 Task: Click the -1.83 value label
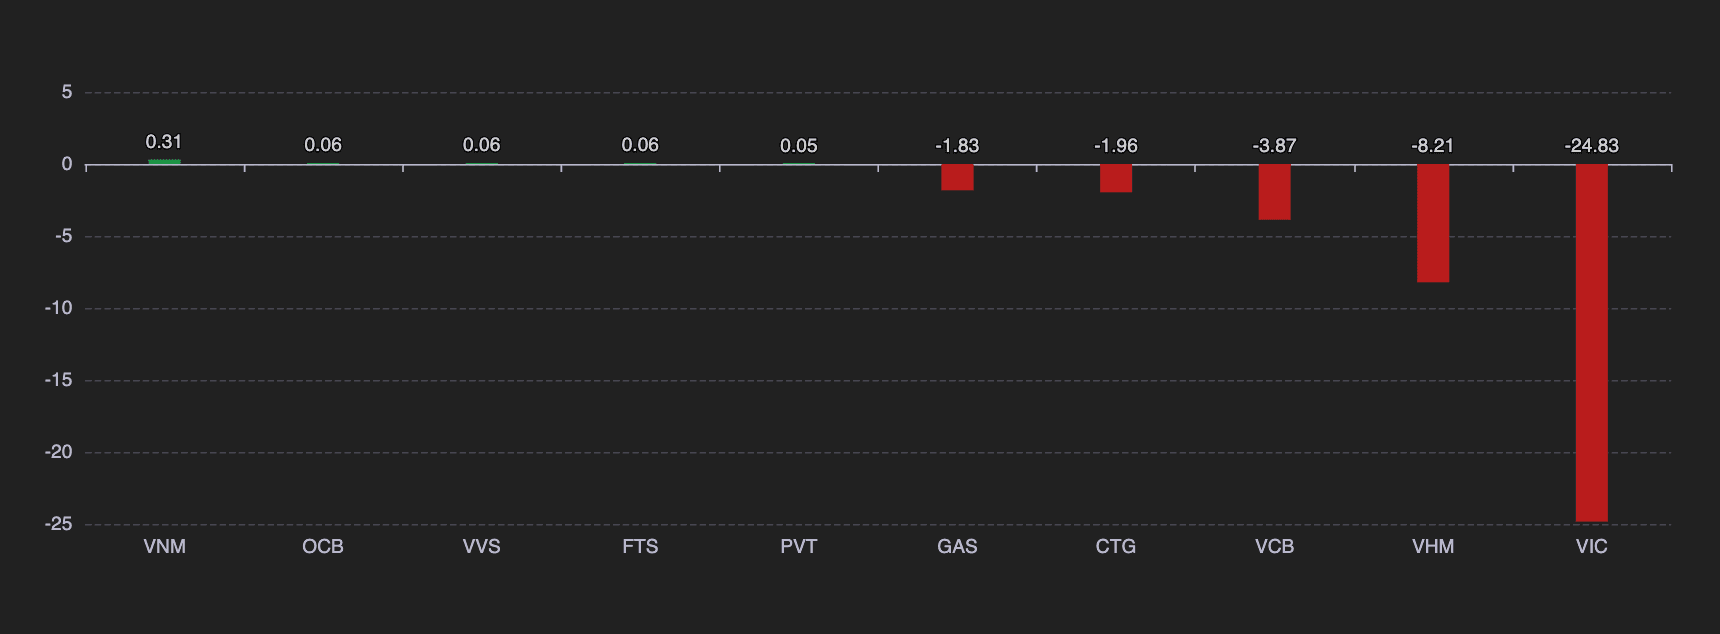point(957,145)
